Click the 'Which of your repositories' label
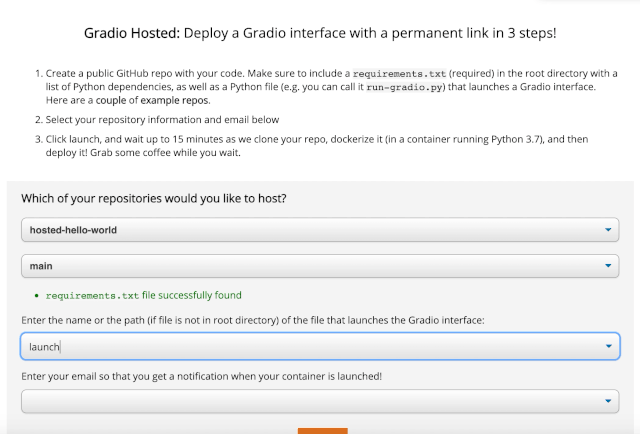 154,198
